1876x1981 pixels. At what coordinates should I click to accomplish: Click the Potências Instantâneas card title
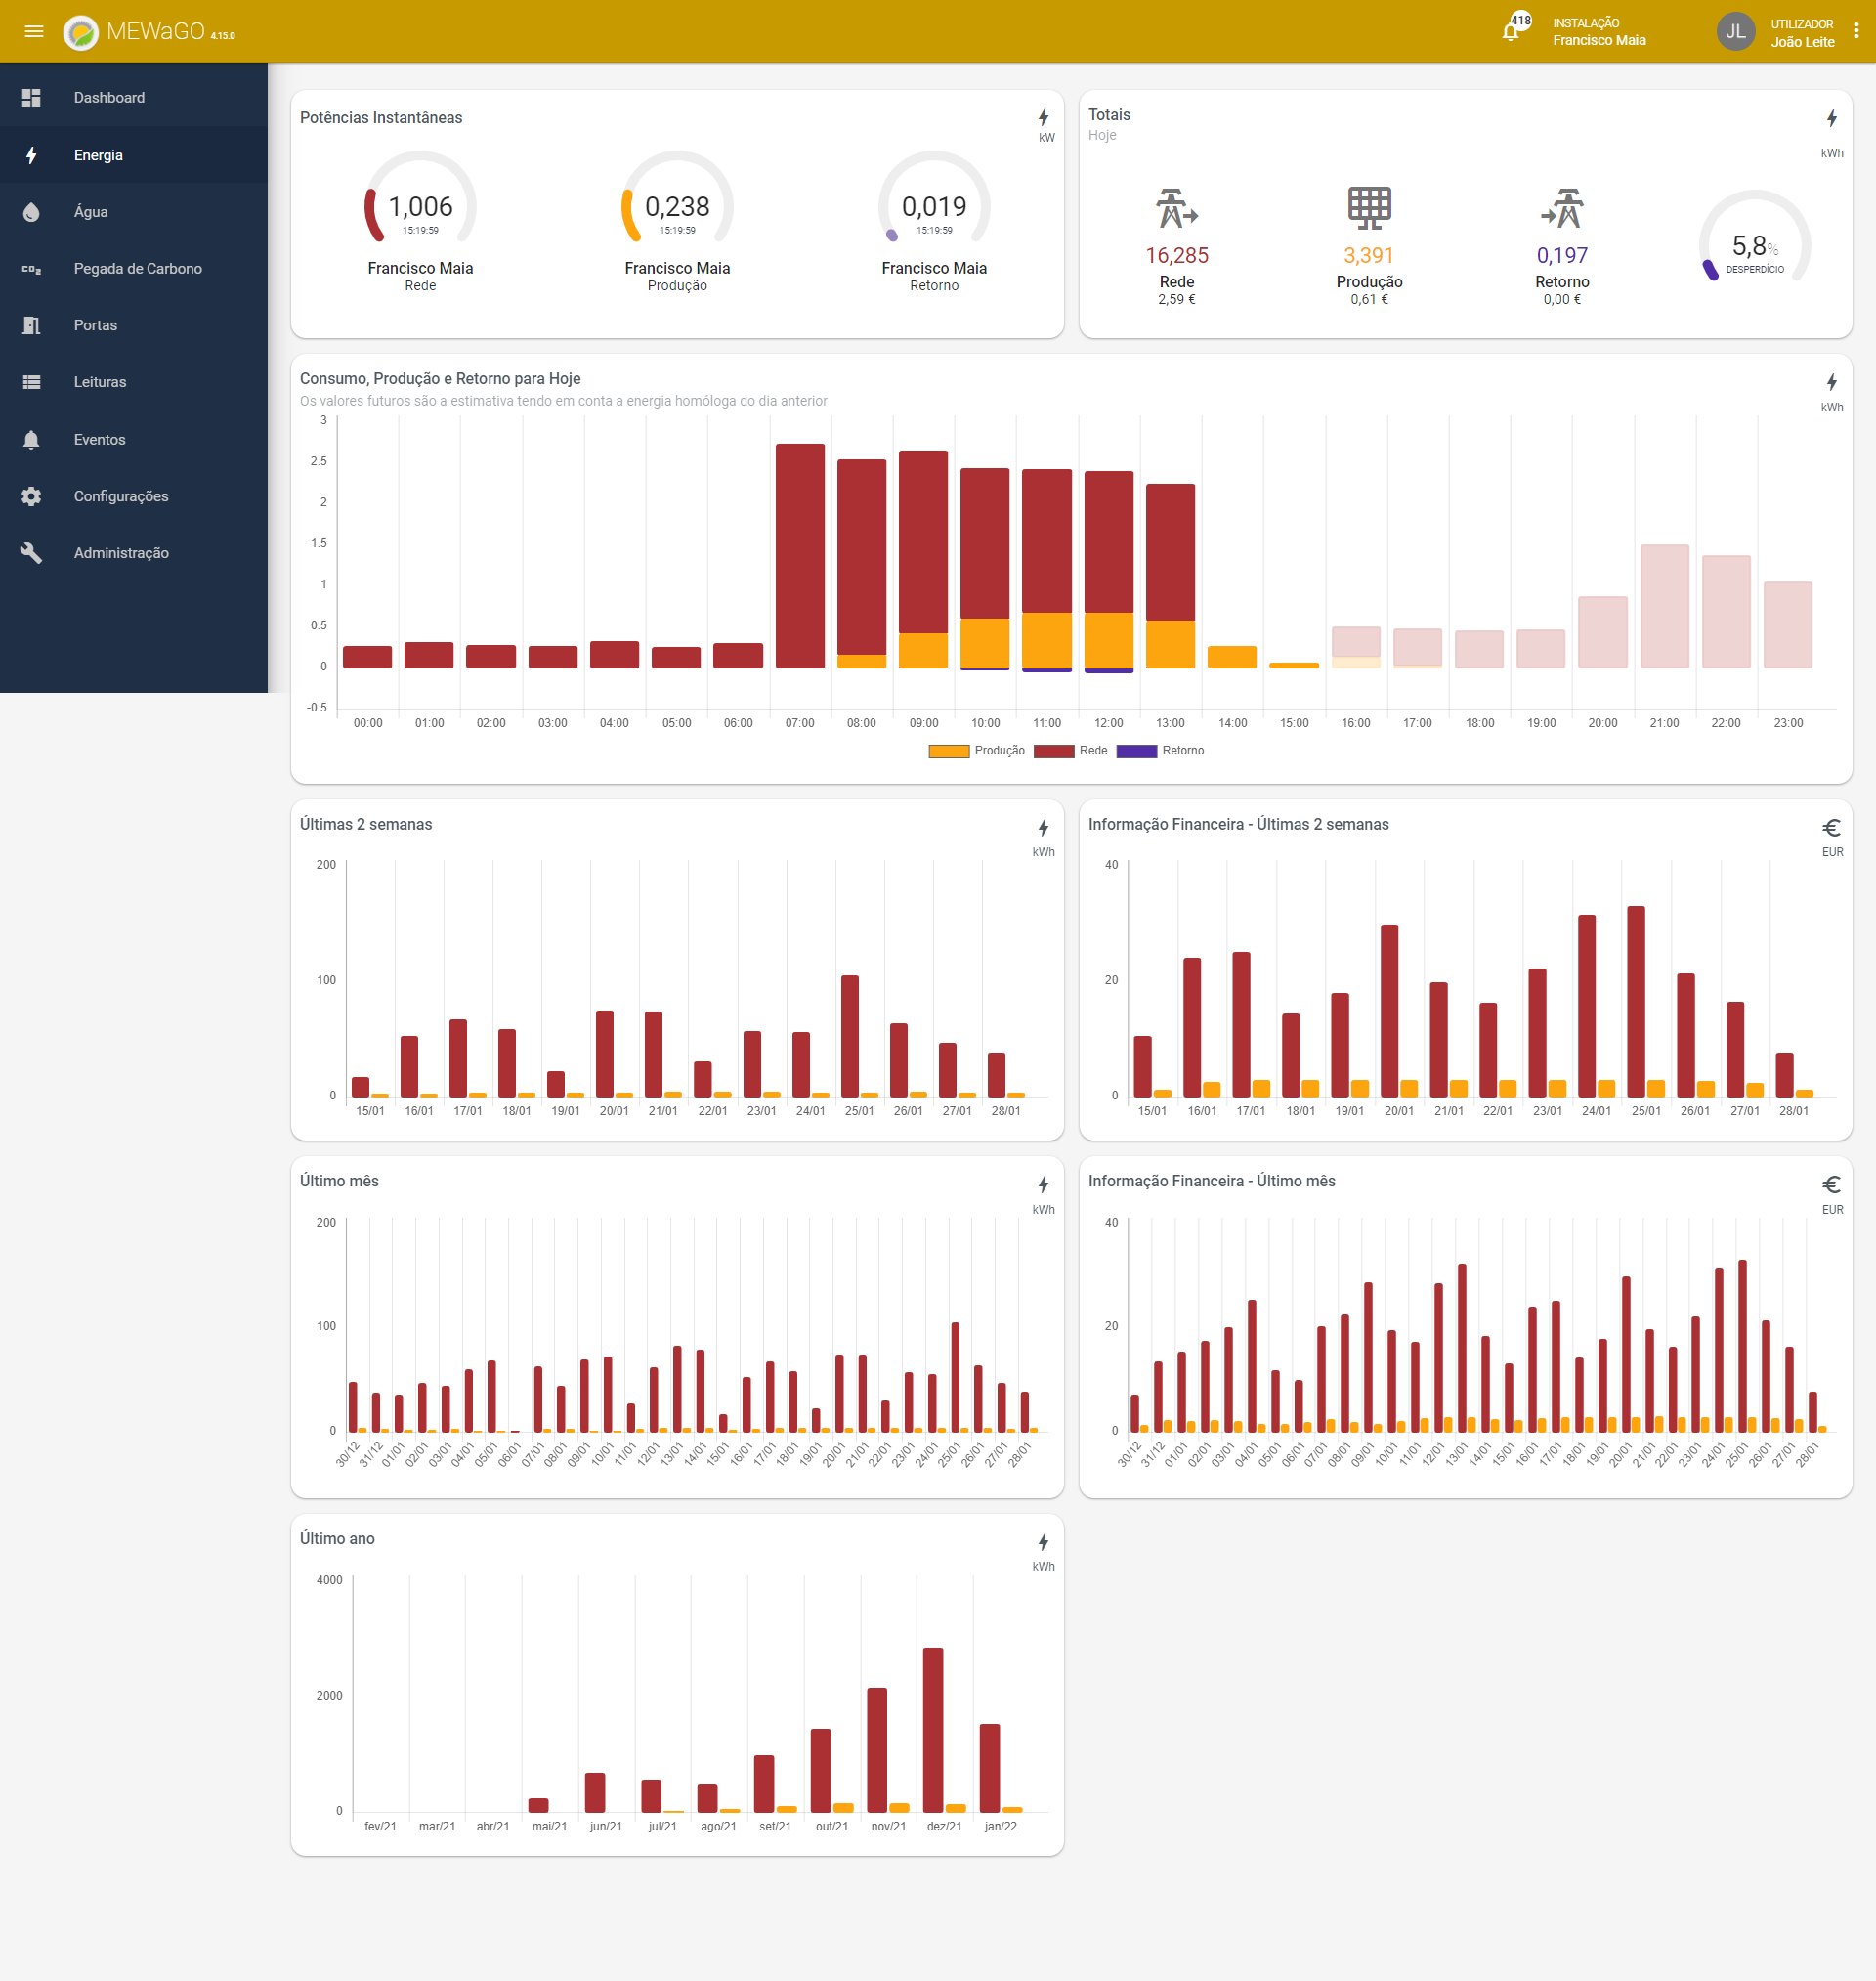[381, 117]
